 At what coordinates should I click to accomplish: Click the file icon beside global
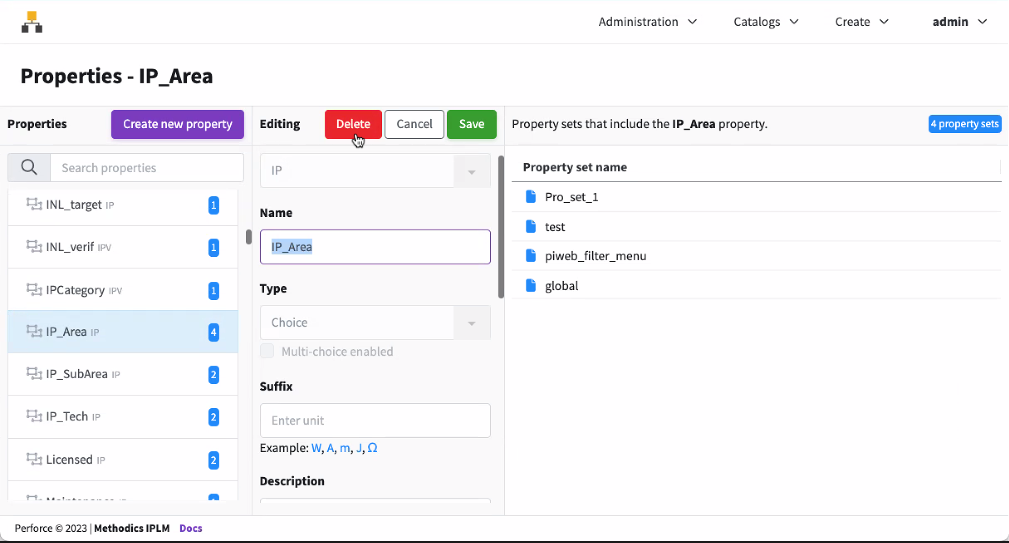point(531,286)
